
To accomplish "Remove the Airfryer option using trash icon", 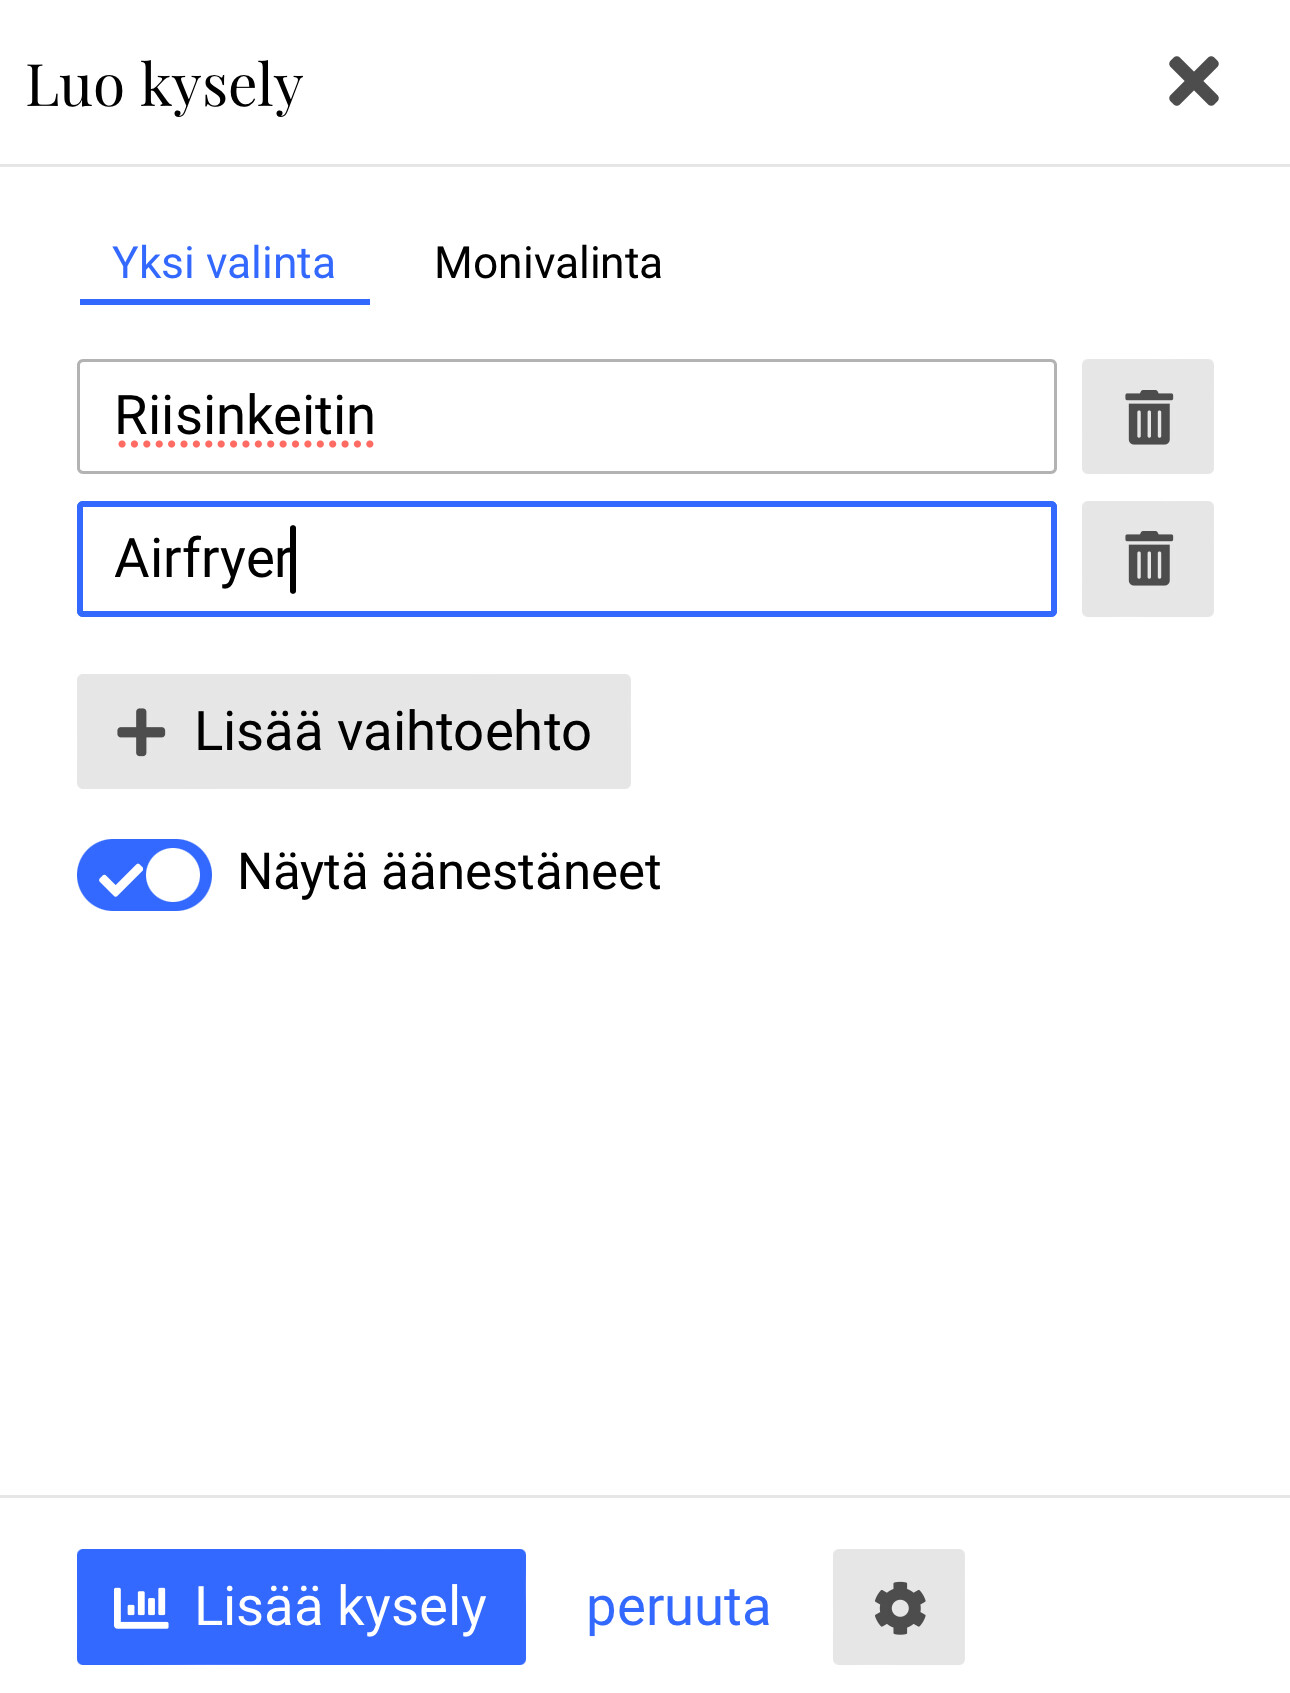I will tap(1148, 559).
